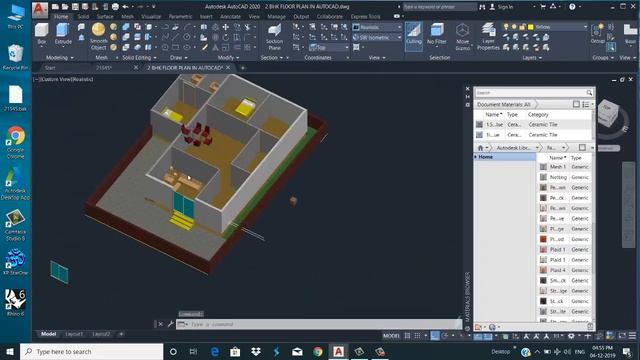Toggle clean screen icon in status bar

tap(622, 336)
